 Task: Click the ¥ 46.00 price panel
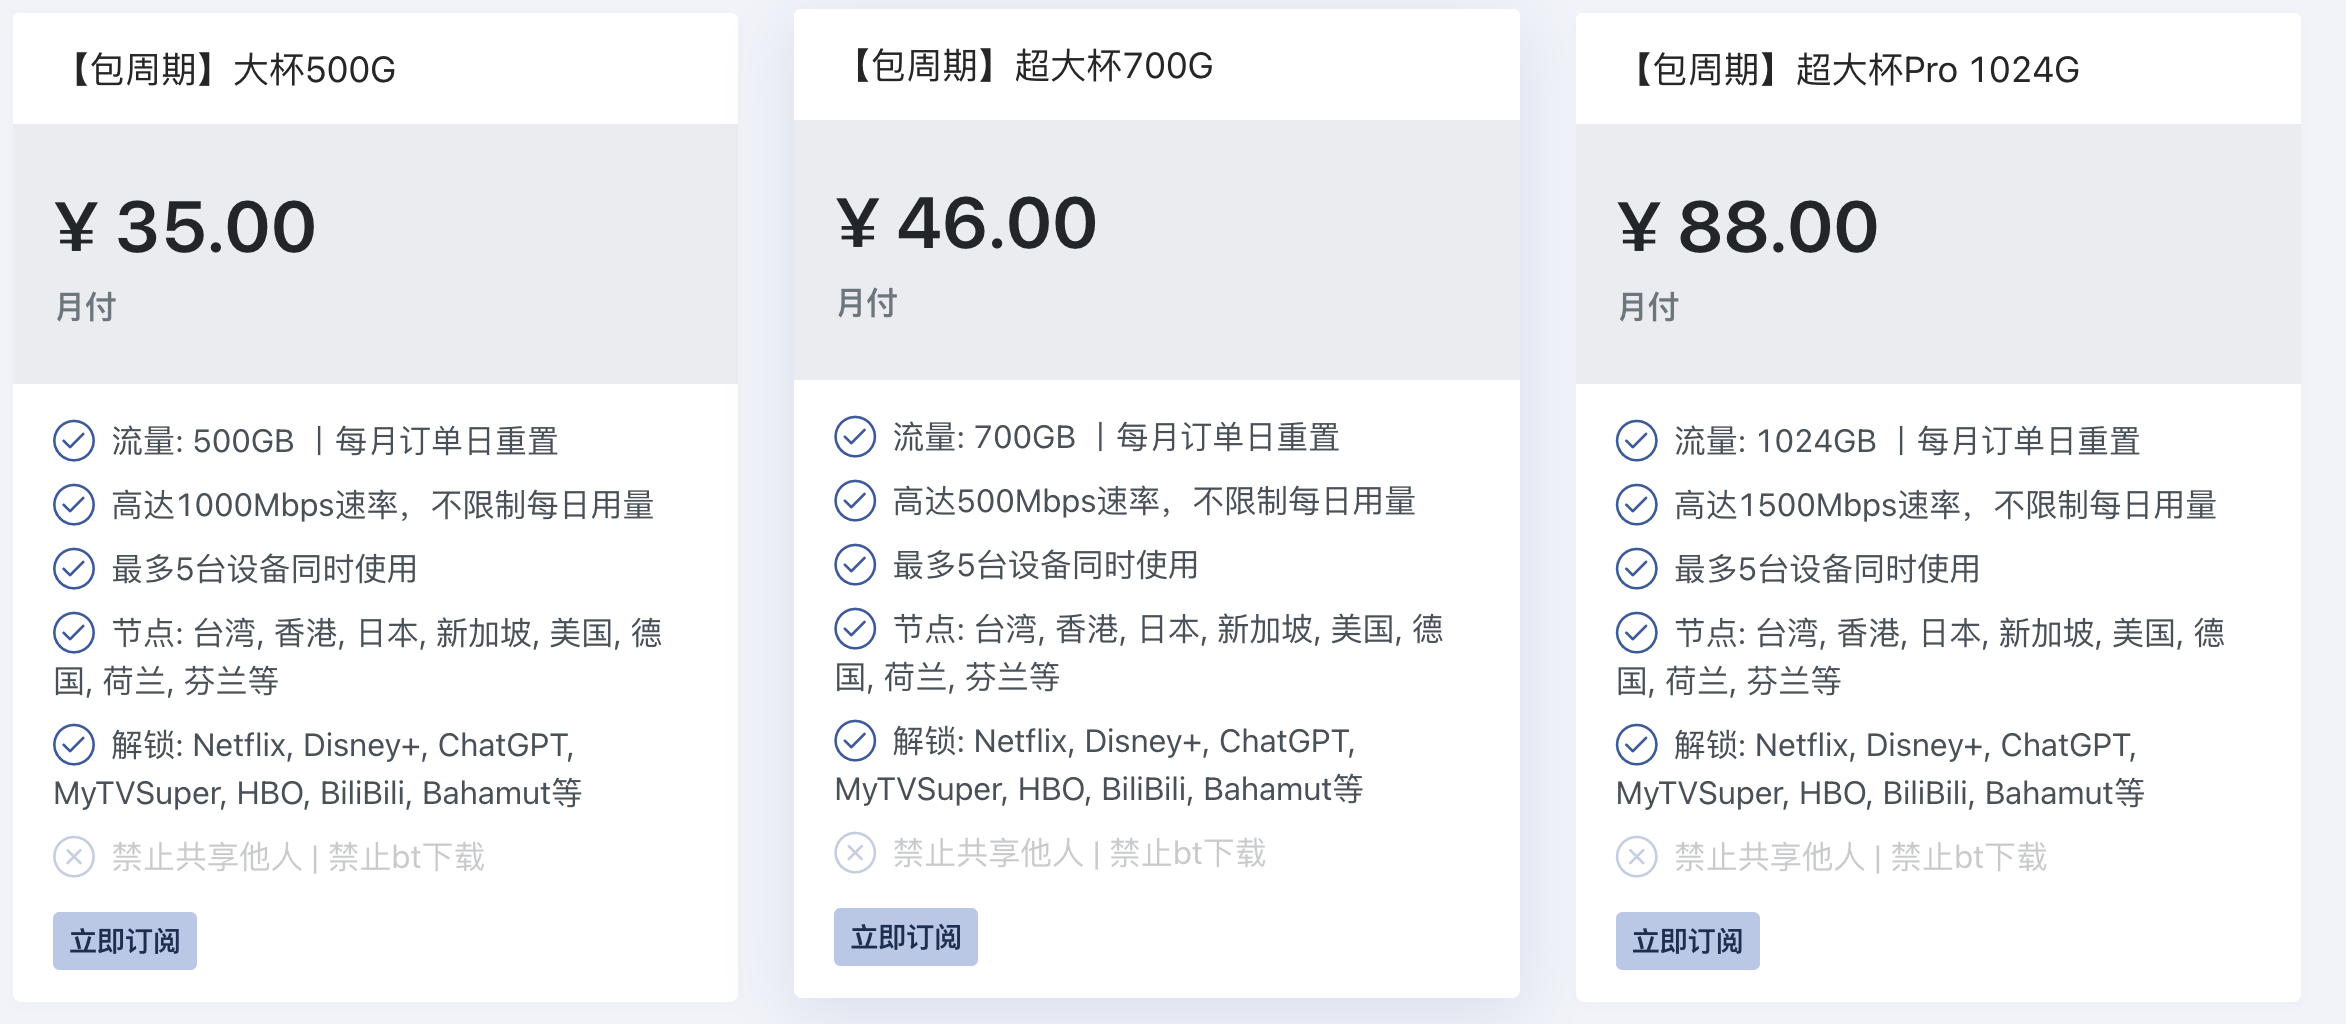(x=1157, y=250)
